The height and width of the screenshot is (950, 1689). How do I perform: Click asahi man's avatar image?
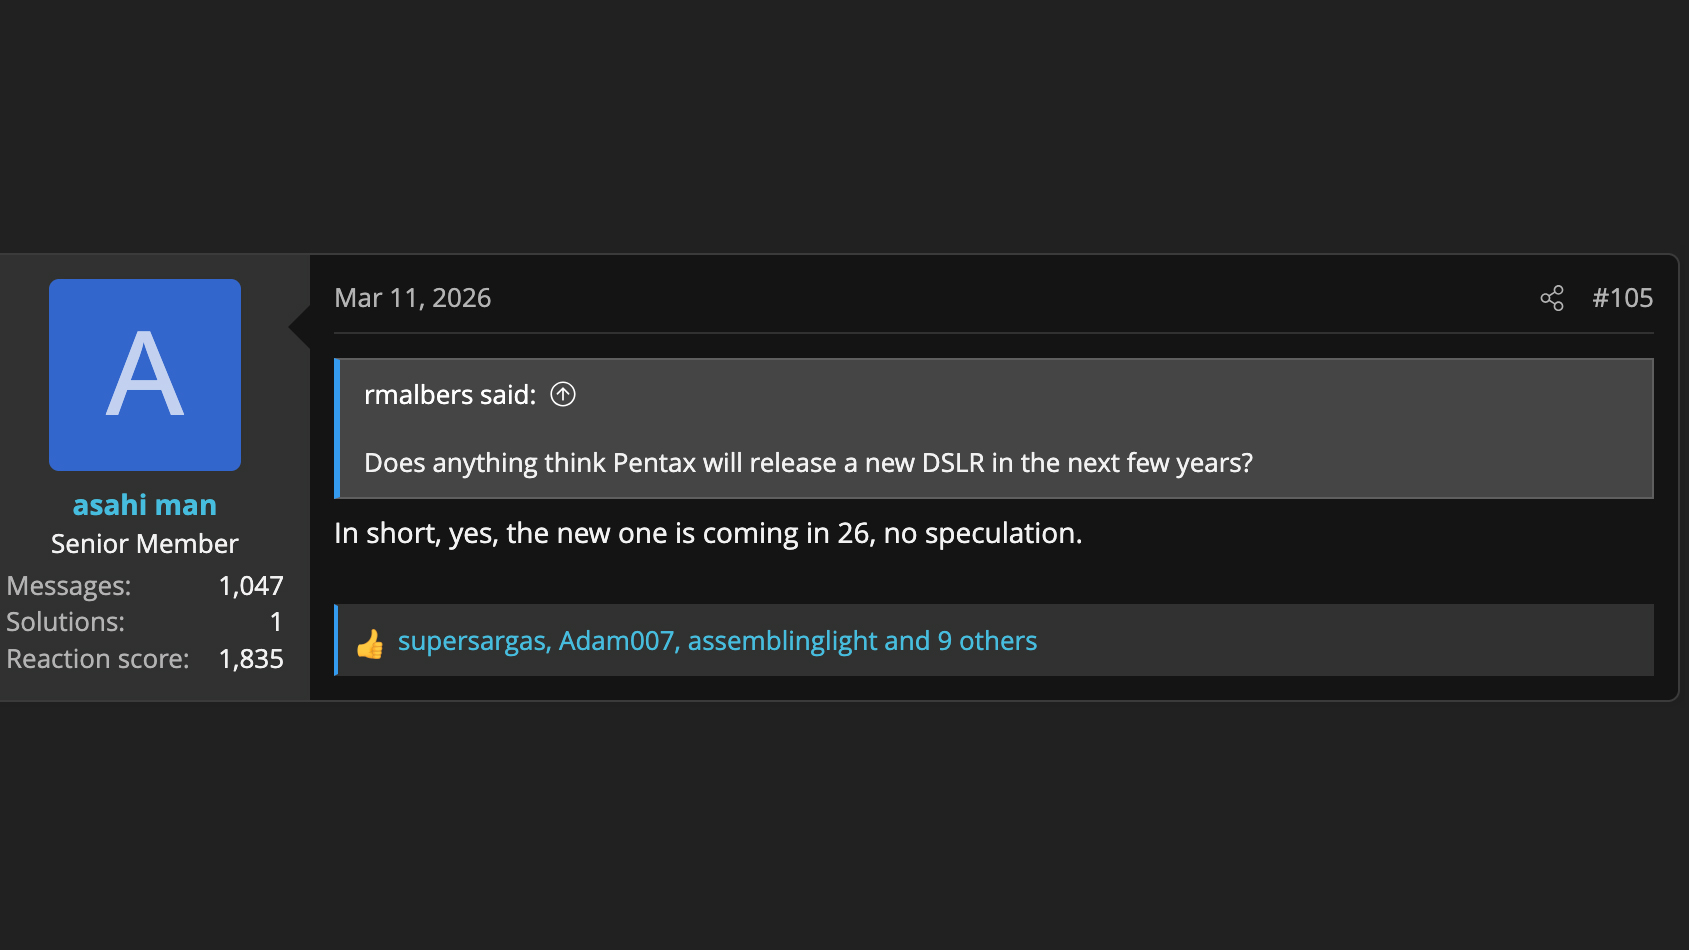[144, 375]
